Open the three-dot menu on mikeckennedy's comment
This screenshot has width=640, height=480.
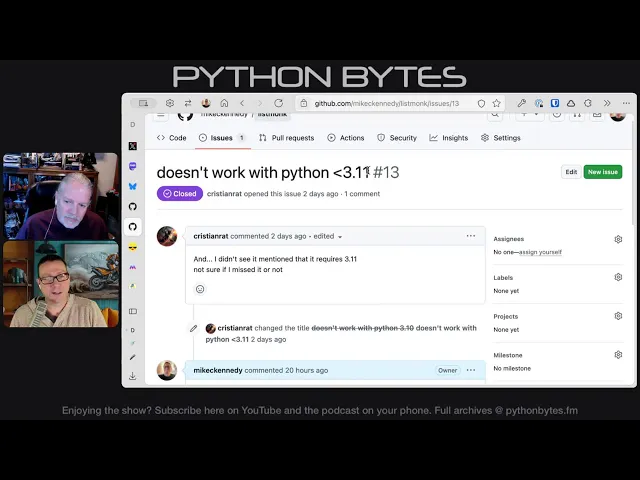tap(471, 370)
